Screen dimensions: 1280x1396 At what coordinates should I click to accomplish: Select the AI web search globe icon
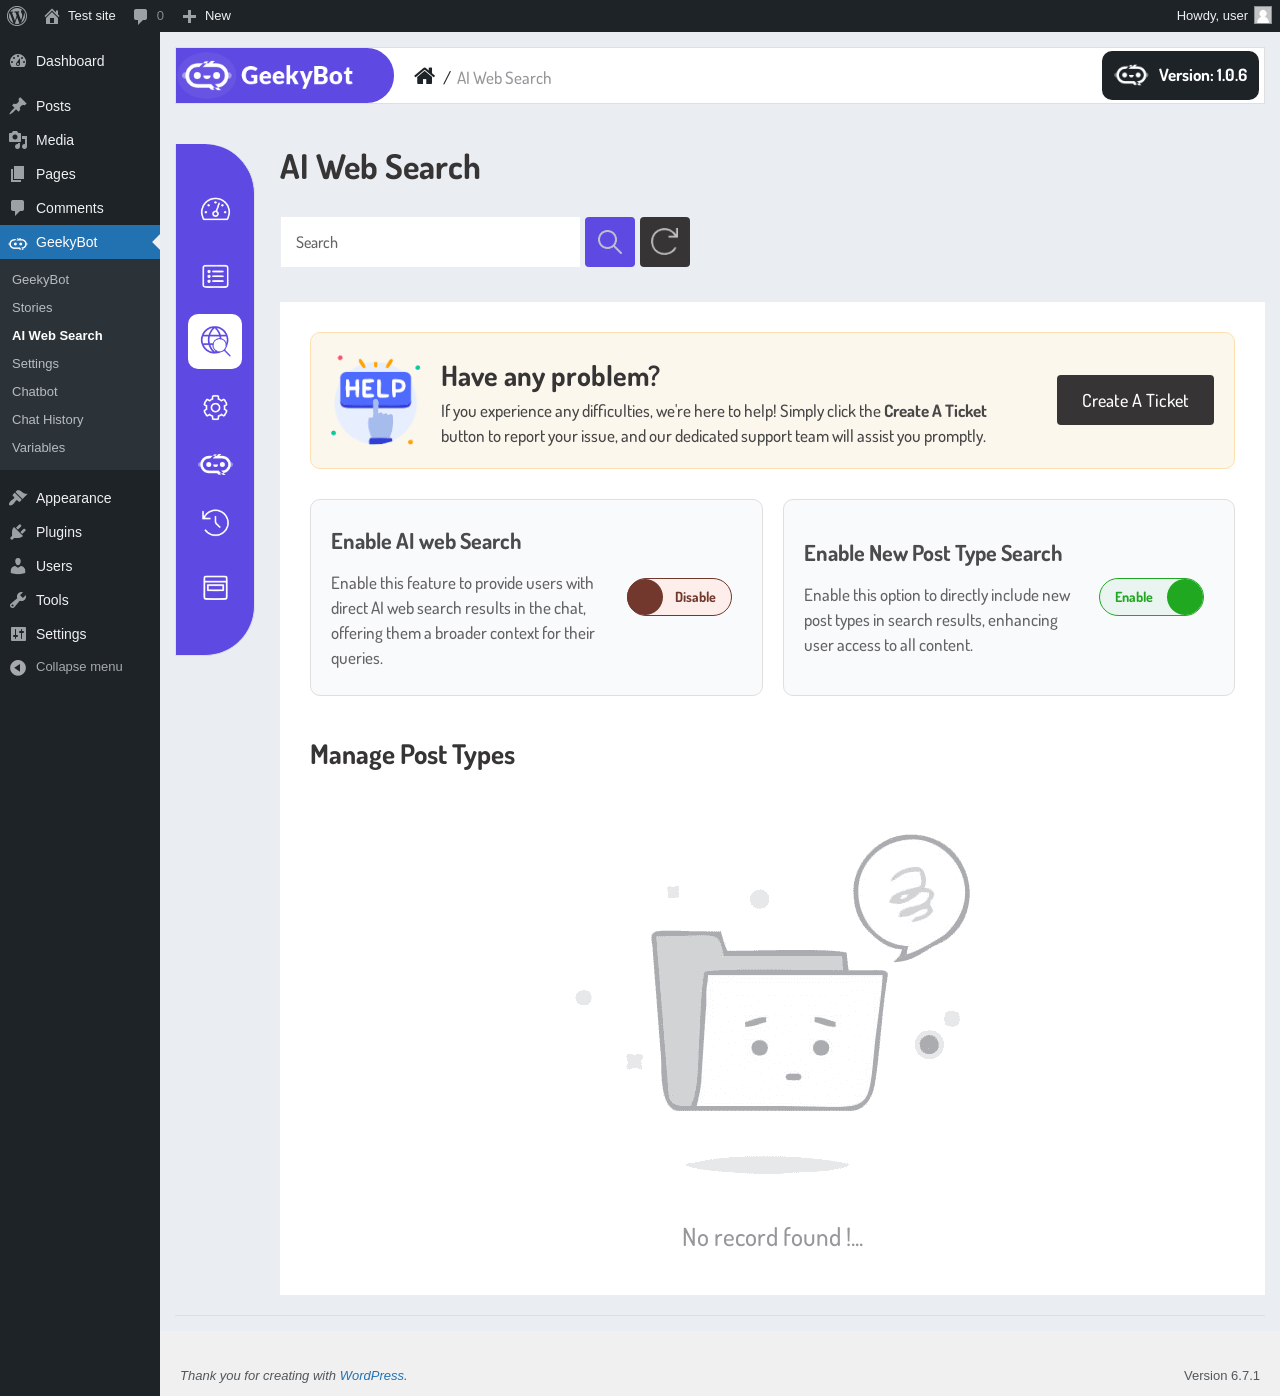pos(215,341)
